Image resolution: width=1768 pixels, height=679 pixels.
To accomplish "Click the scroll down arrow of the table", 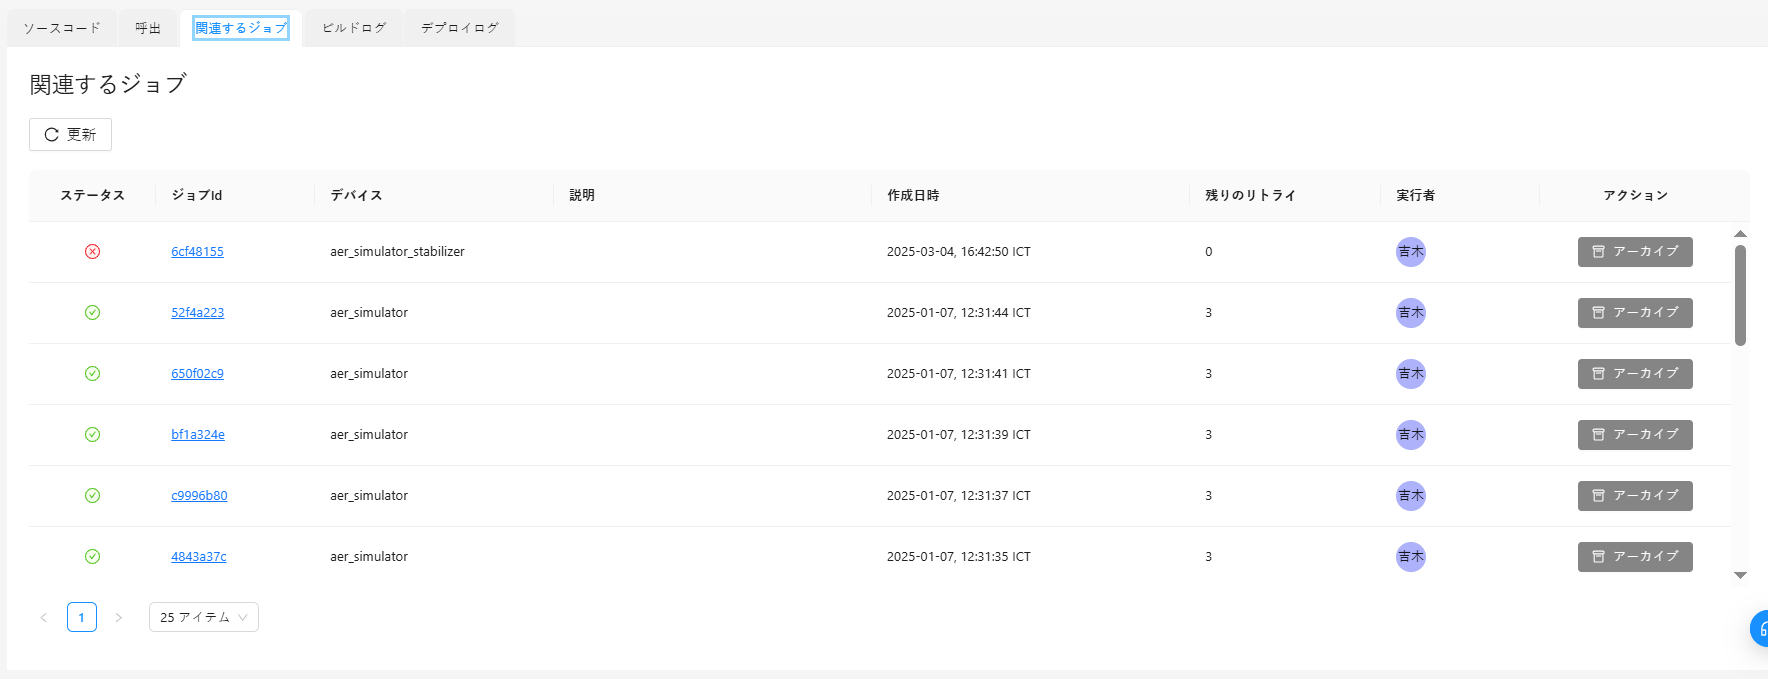I will point(1740,575).
